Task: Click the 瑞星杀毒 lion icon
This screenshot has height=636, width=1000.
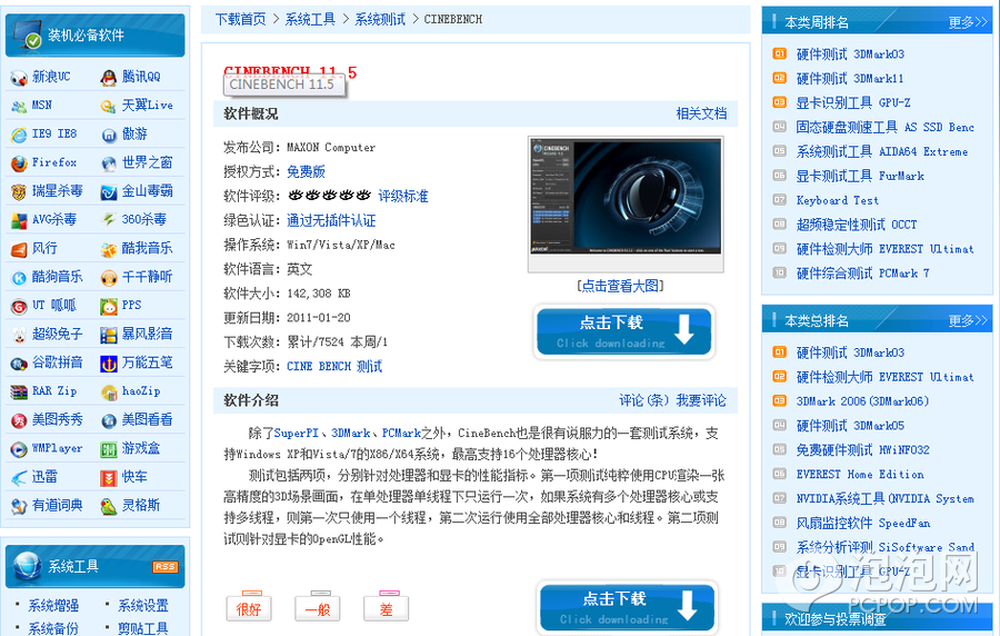Action: [x=18, y=192]
